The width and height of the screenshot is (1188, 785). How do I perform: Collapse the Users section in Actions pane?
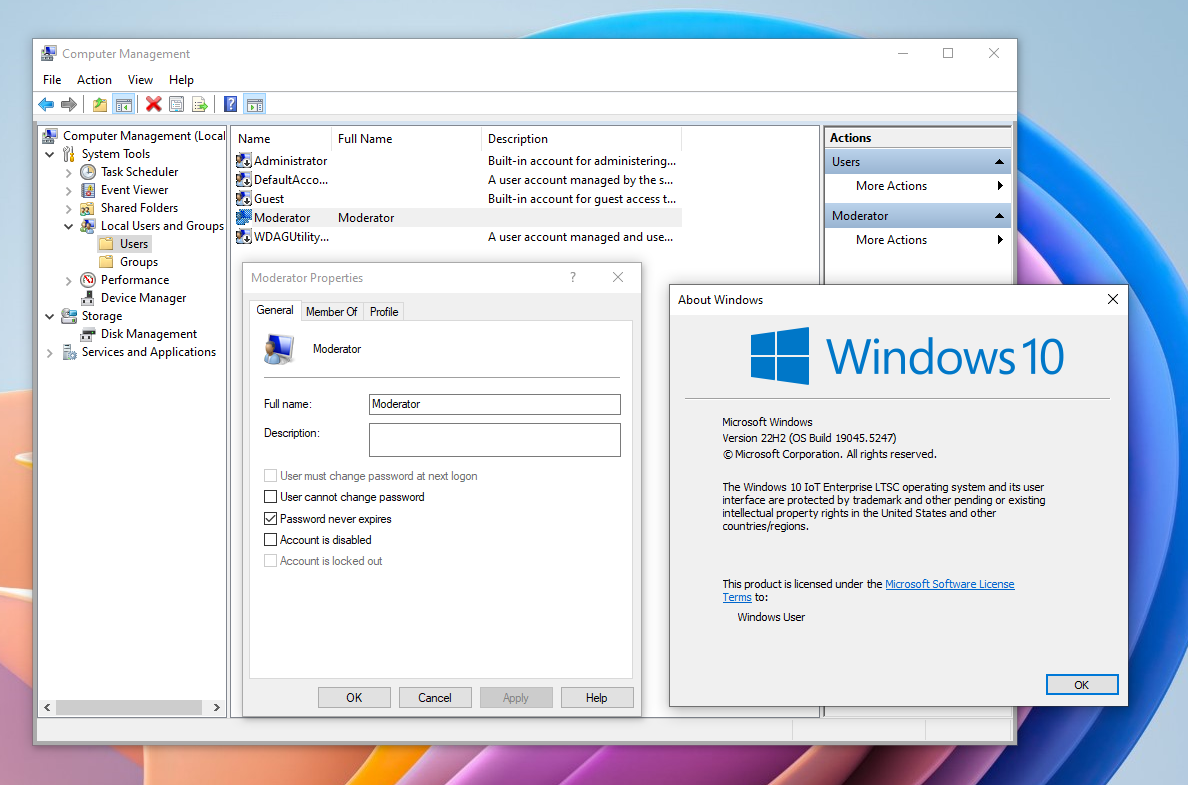tap(999, 162)
